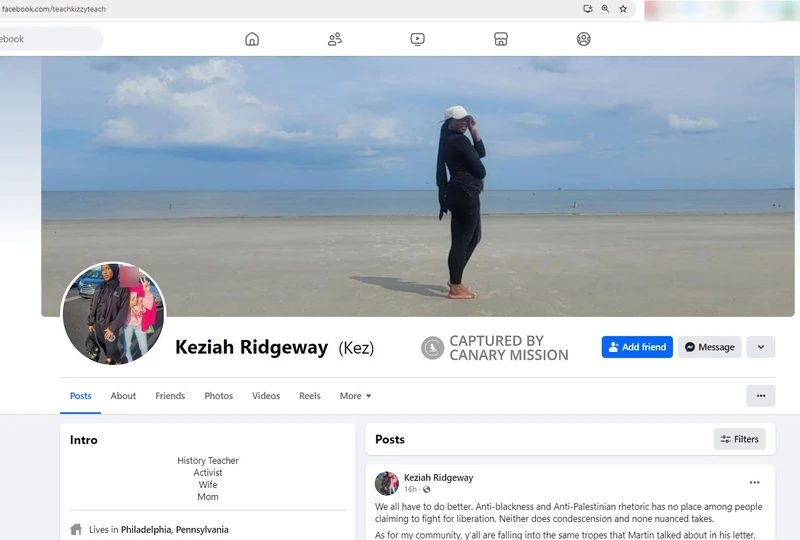800x540 pixels.
Task: Open the post's three-dots menu
Action: point(755,482)
